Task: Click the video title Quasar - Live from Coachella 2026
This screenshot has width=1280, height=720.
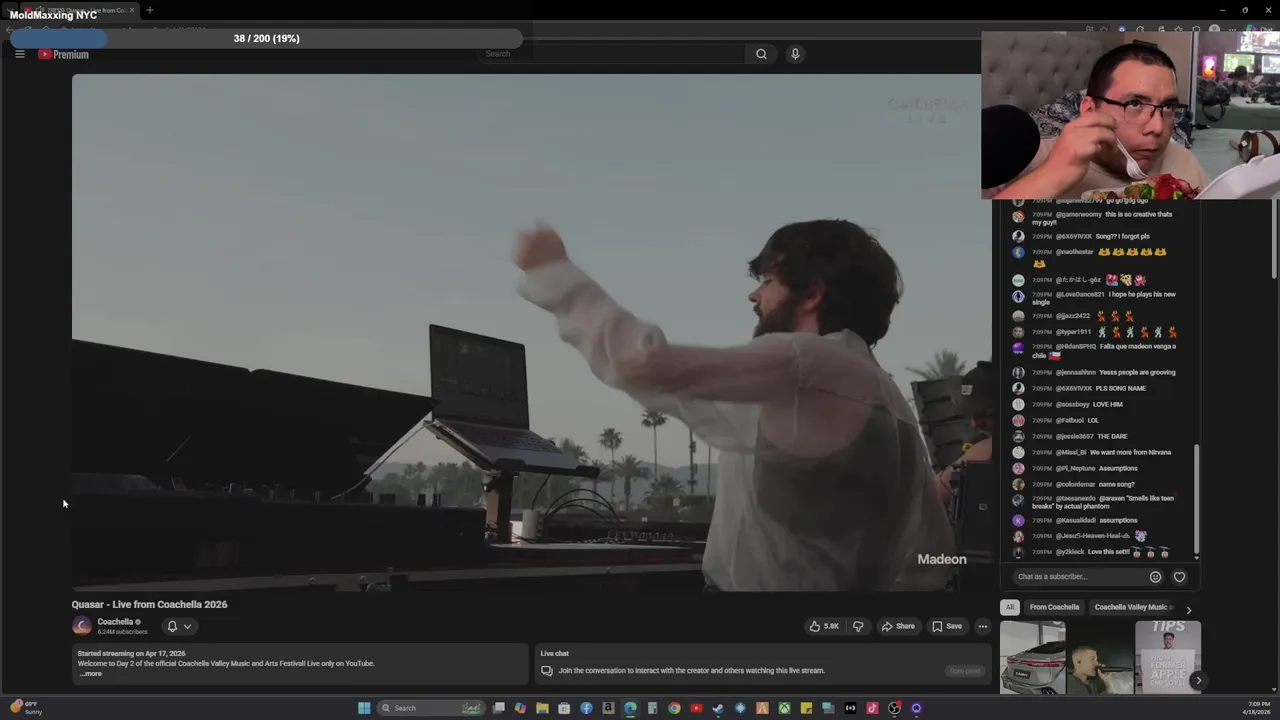Action: coord(149,604)
